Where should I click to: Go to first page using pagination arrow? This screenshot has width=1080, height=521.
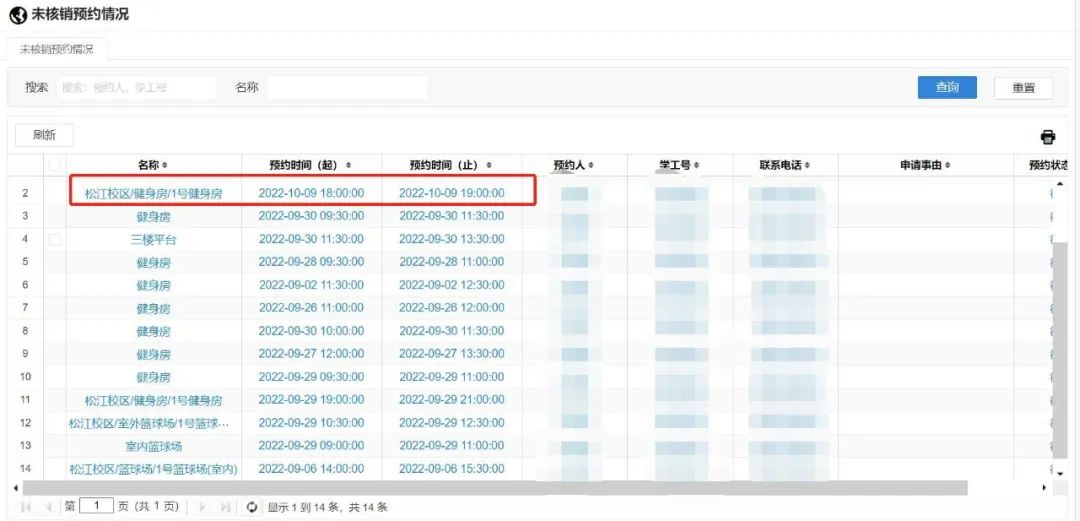tap(26, 507)
